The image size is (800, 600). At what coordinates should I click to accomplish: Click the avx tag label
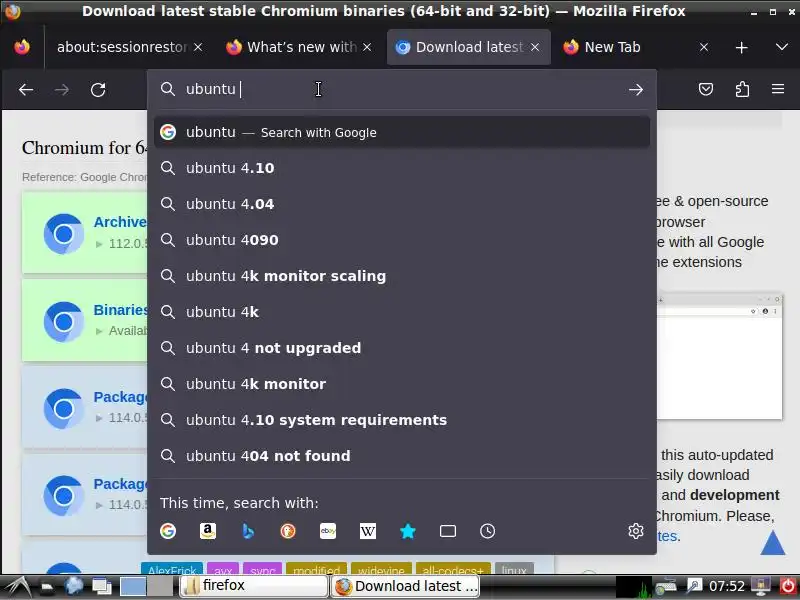click(x=223, y=569)
